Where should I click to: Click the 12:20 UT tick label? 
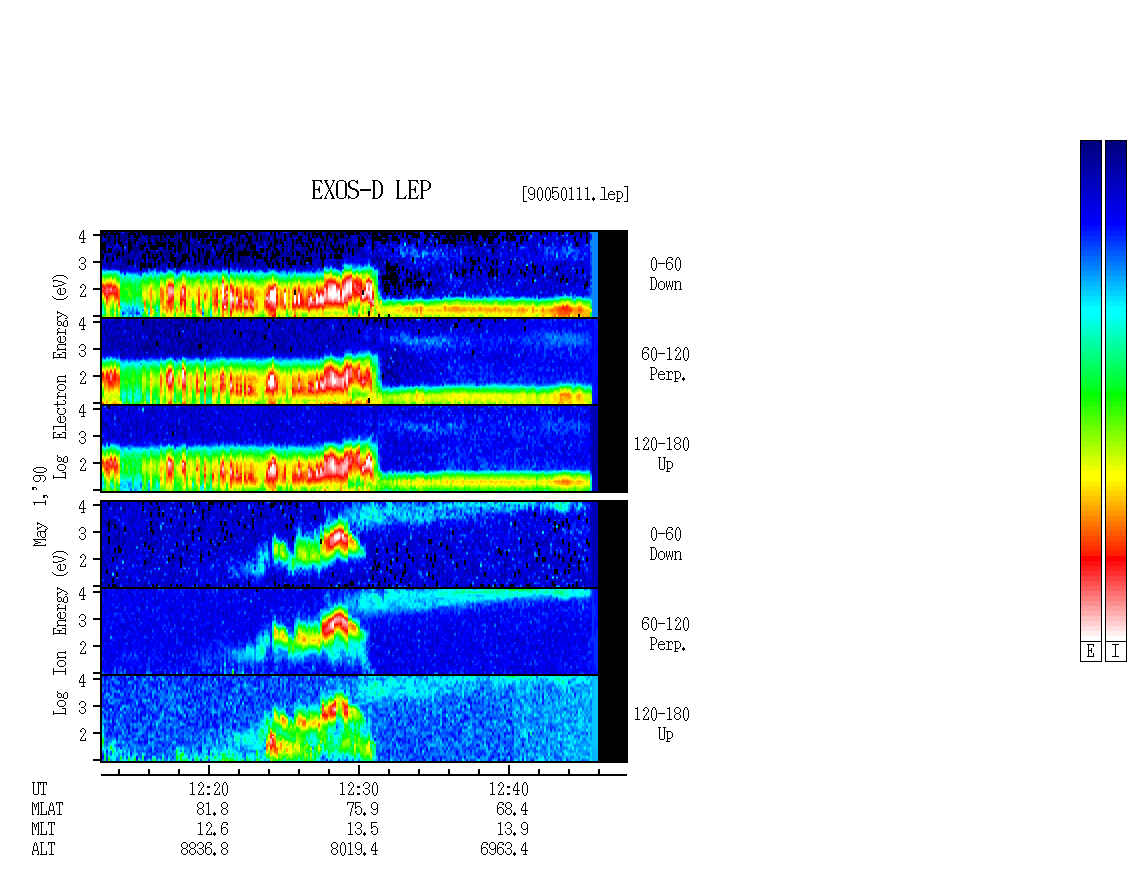208,789
